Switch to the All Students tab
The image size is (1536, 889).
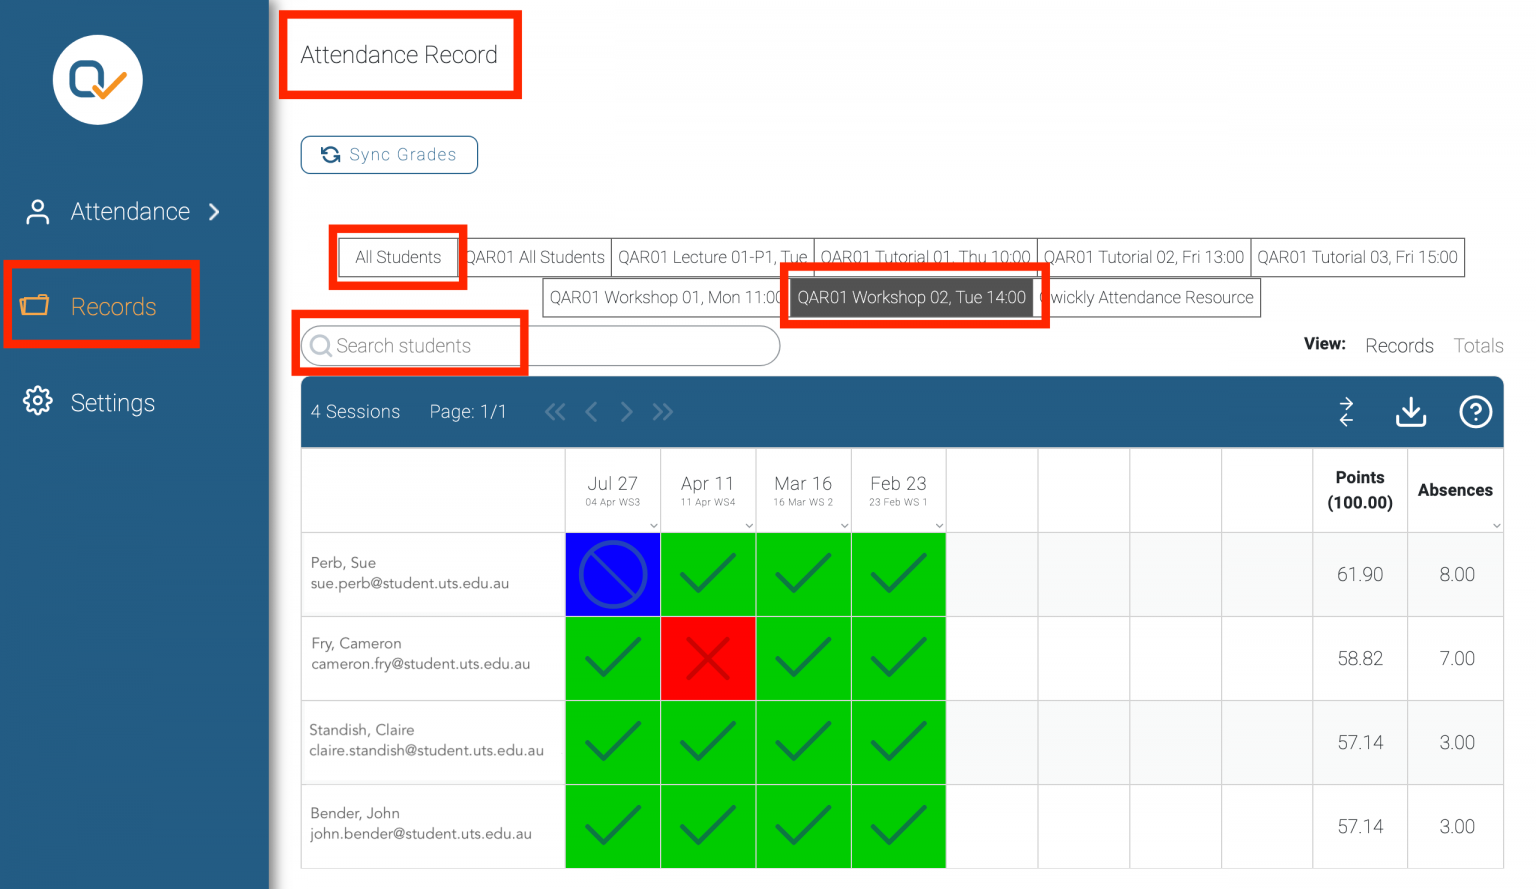click(398, 257)
